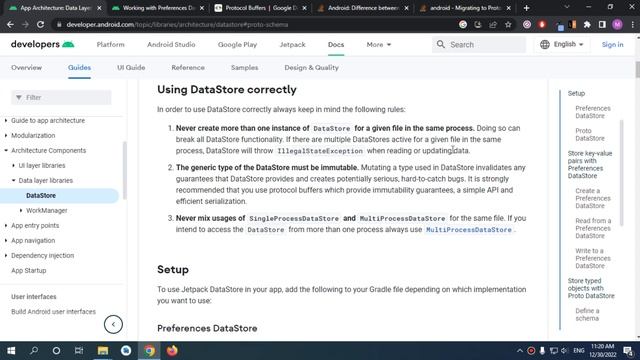Go forward in browser history
Viewport: 640px width, 360px height.
[x=25, y=24]
